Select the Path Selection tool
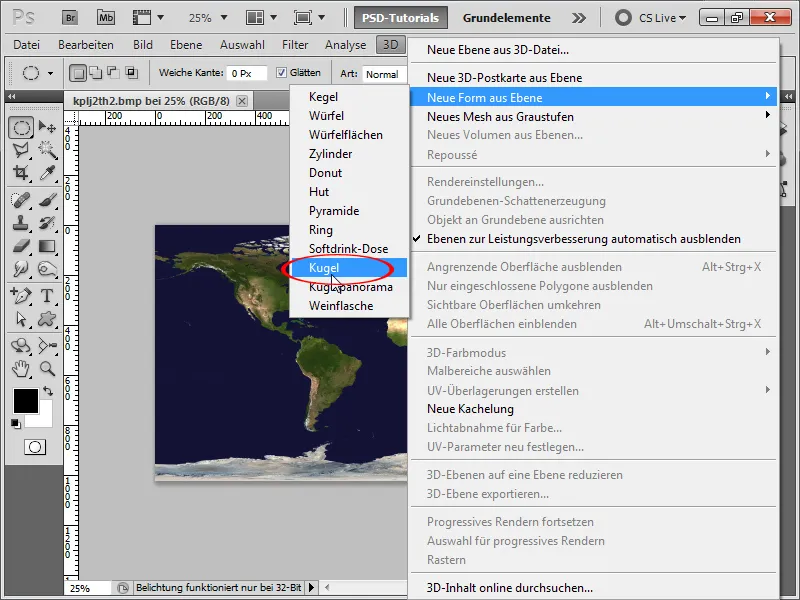Viewport: 800px width, 600px height. 21,319
